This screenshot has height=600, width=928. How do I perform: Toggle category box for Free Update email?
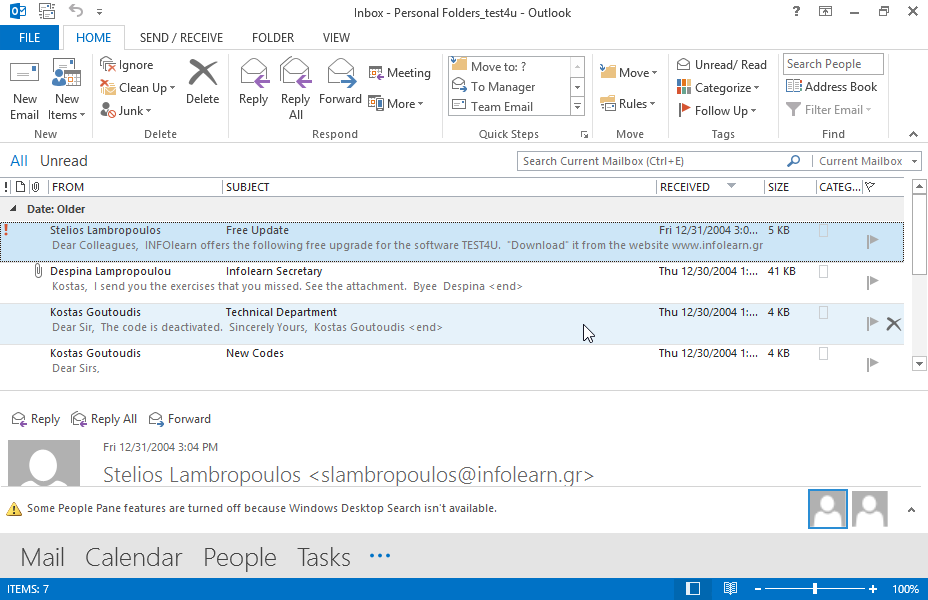(x=823, y=231)
